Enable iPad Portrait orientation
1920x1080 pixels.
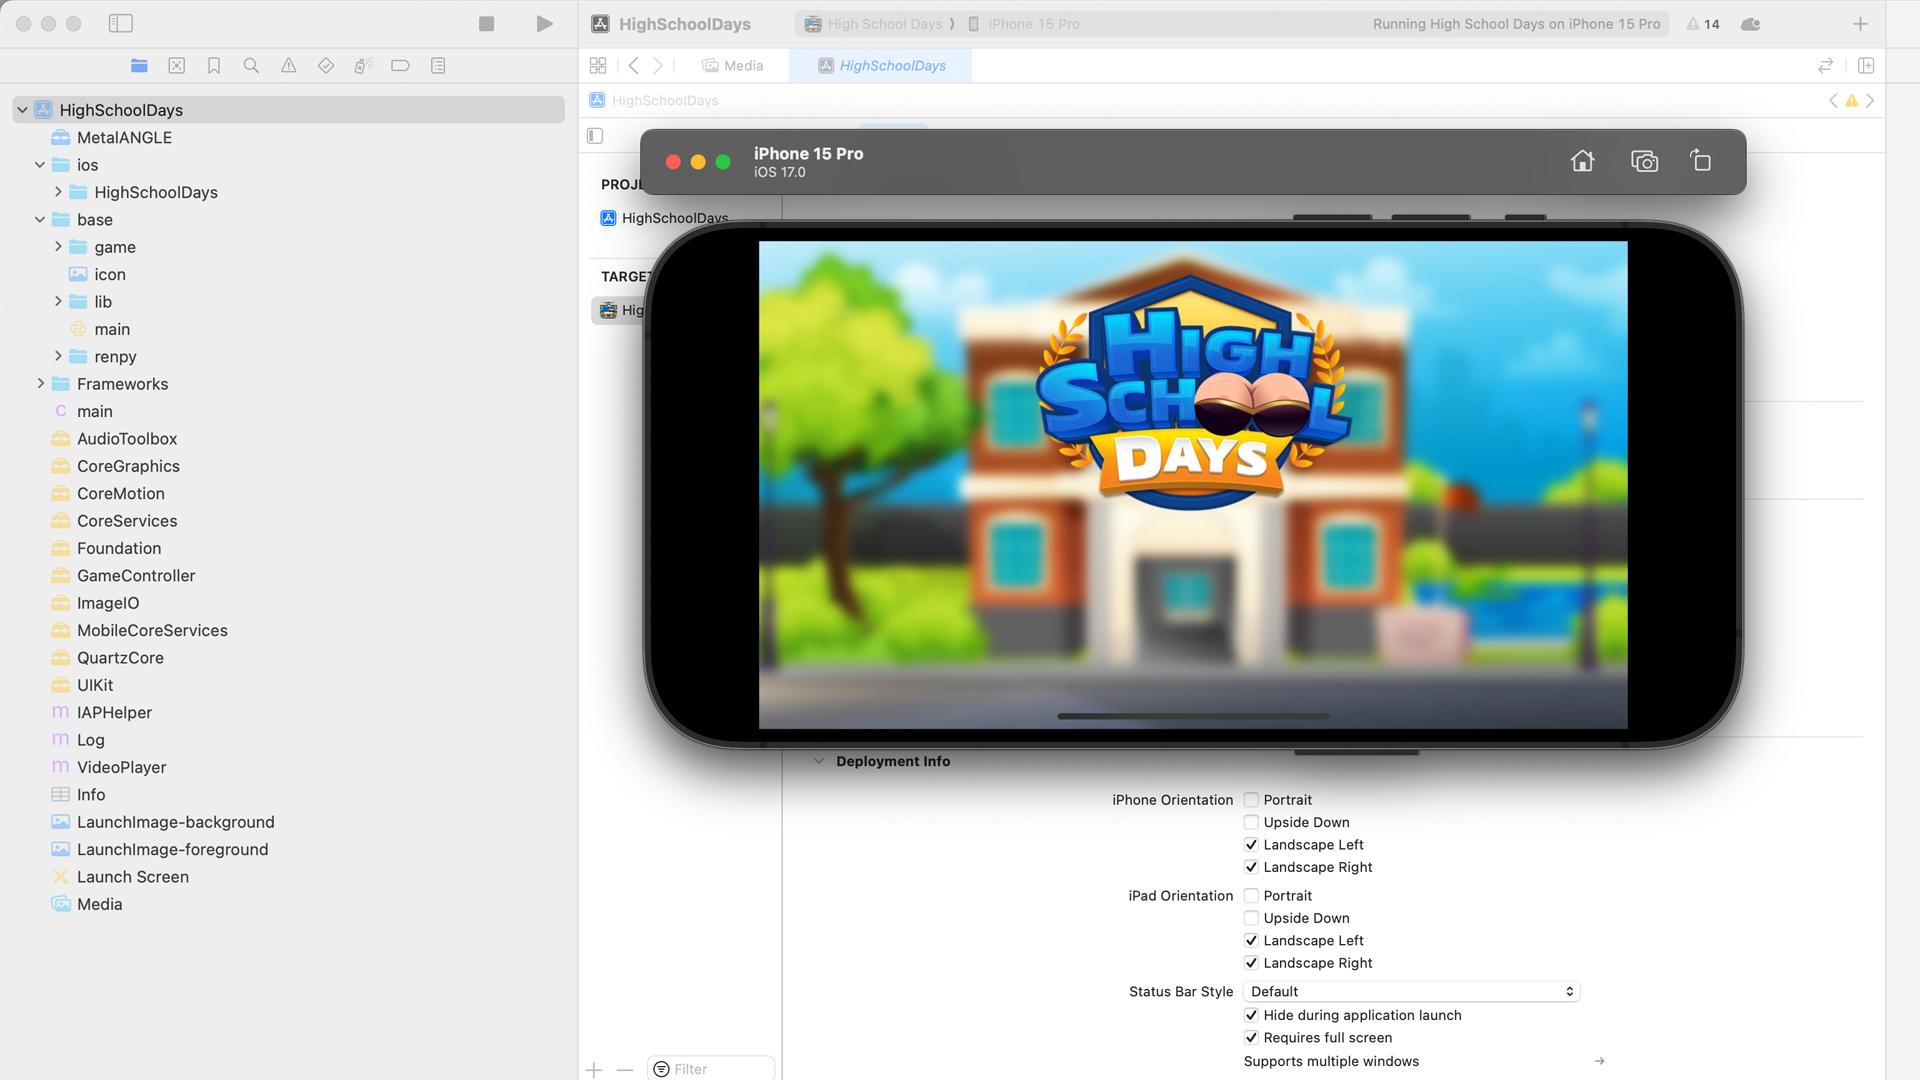1251,896
